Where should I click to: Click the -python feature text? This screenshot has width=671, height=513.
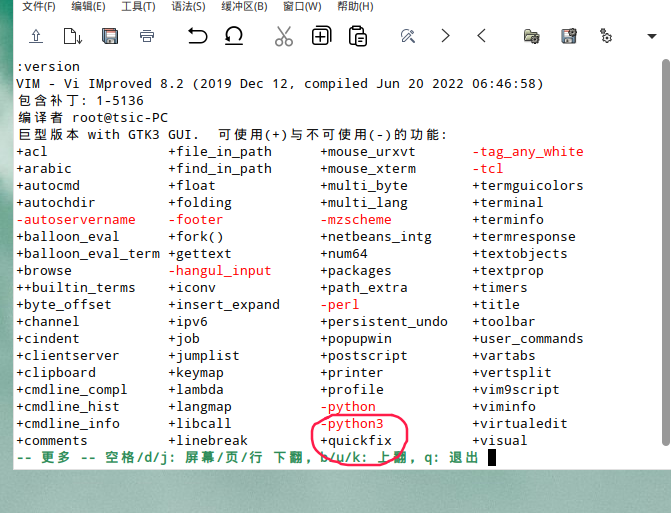(x=348, y=406)
